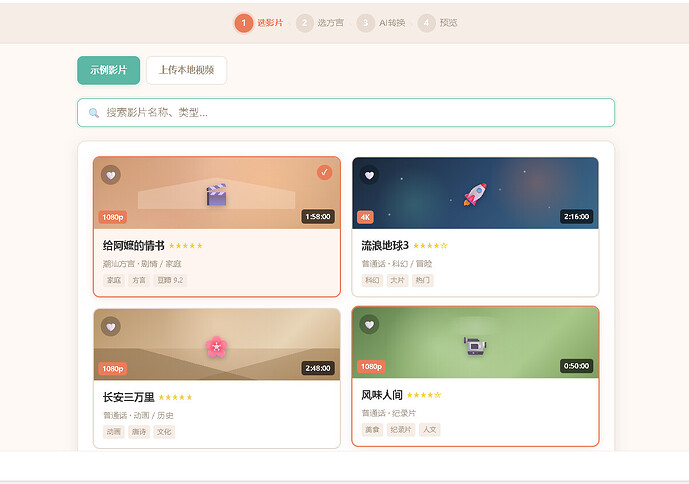Select the 长安三万里 title
This screenshot has height=484, width=689.
click(x=129, y=397)
